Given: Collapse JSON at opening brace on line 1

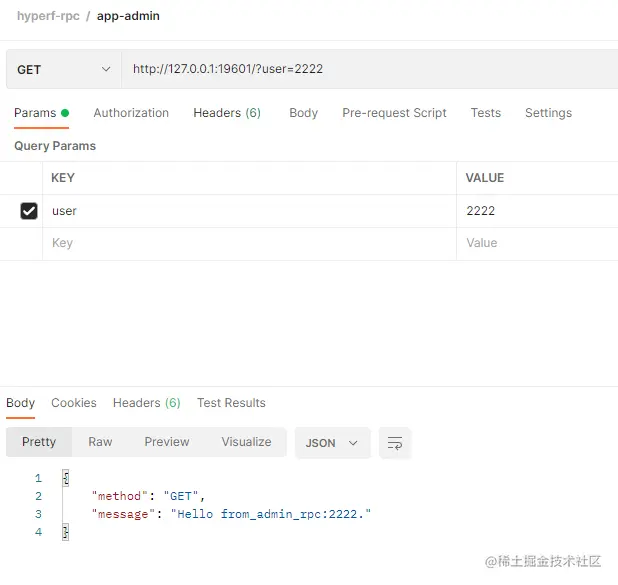Looking at the screenshot, I should tap(66, 478).
